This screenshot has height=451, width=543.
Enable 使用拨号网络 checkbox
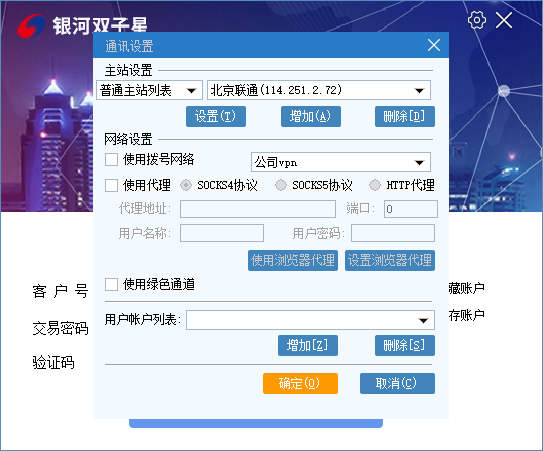(x=112, y=160)
